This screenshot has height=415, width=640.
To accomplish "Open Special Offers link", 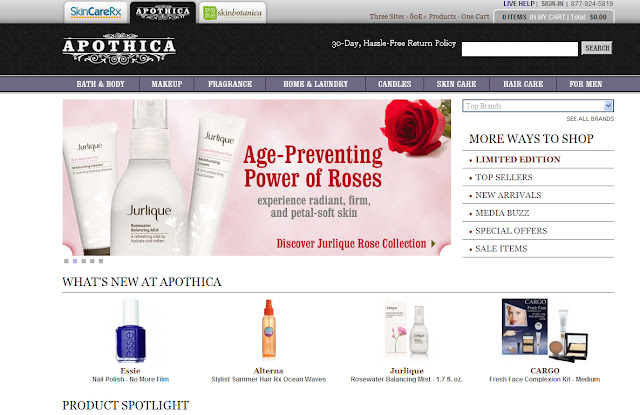I will tap(511, 231).
